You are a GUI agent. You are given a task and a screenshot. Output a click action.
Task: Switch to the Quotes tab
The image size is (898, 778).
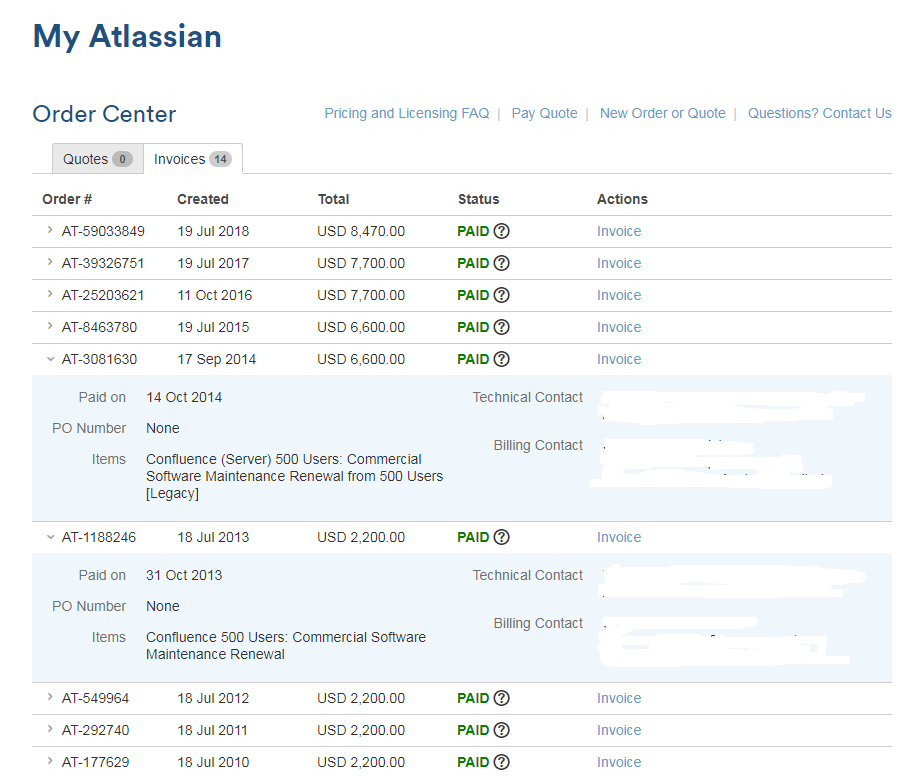tap(96, 158)
